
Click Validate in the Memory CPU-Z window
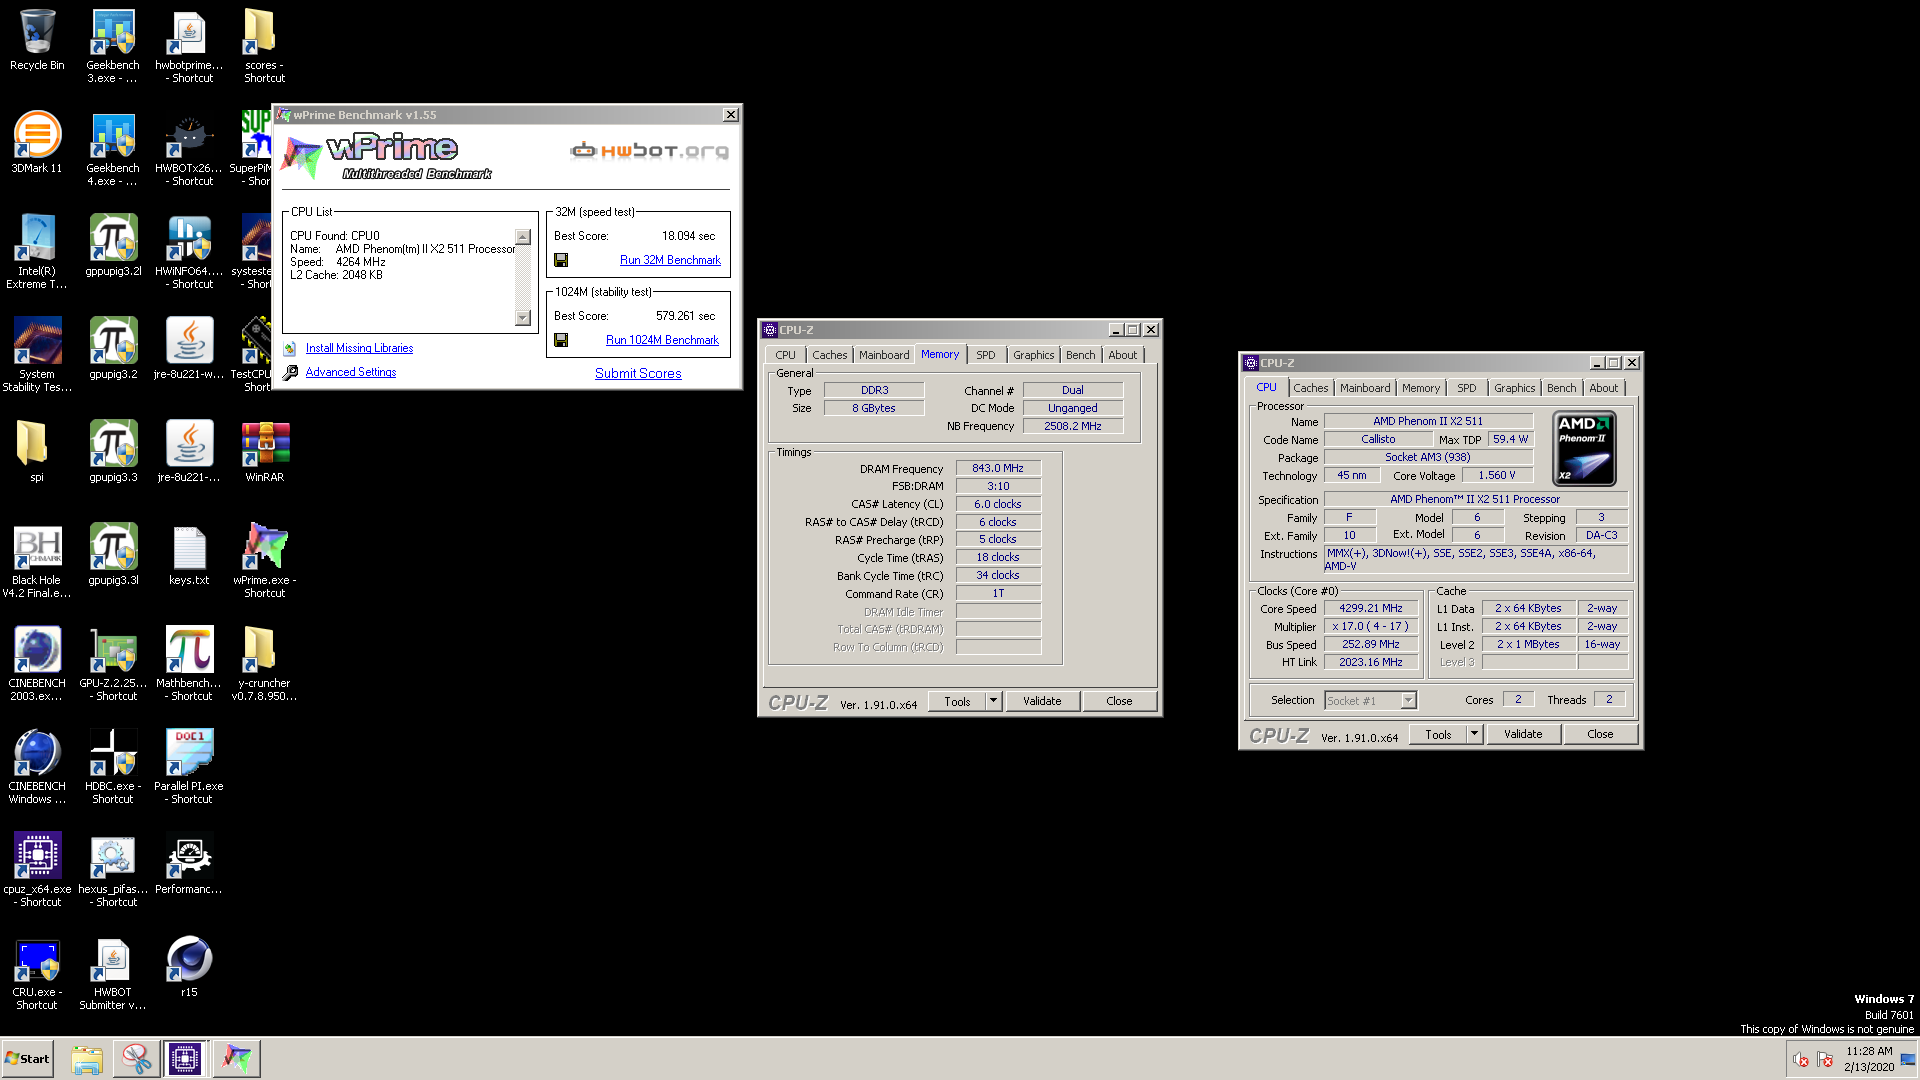coord(1042,701)
